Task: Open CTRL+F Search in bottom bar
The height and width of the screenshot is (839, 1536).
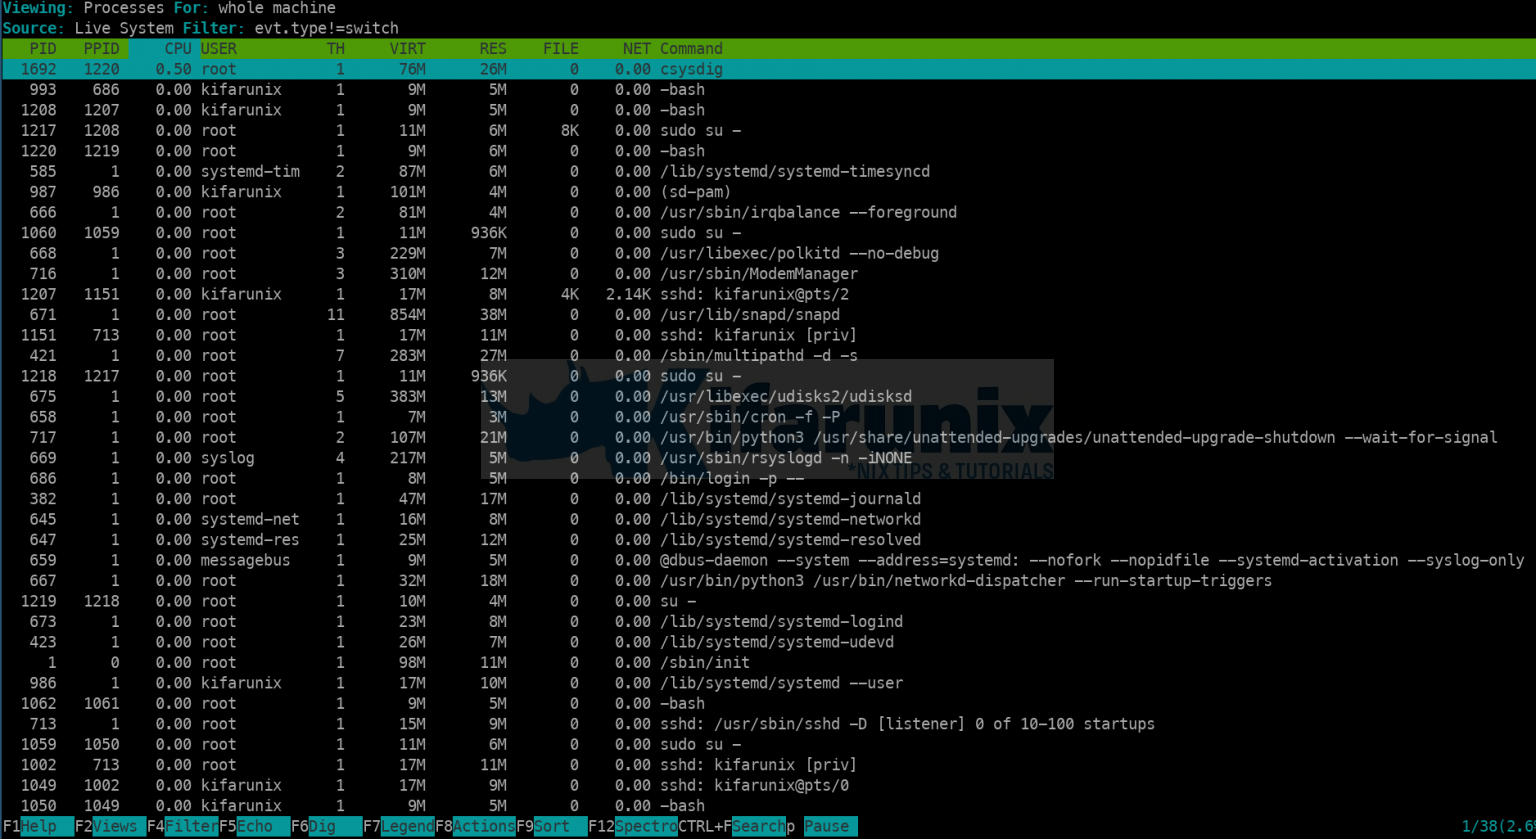Action: click(732, 827)
